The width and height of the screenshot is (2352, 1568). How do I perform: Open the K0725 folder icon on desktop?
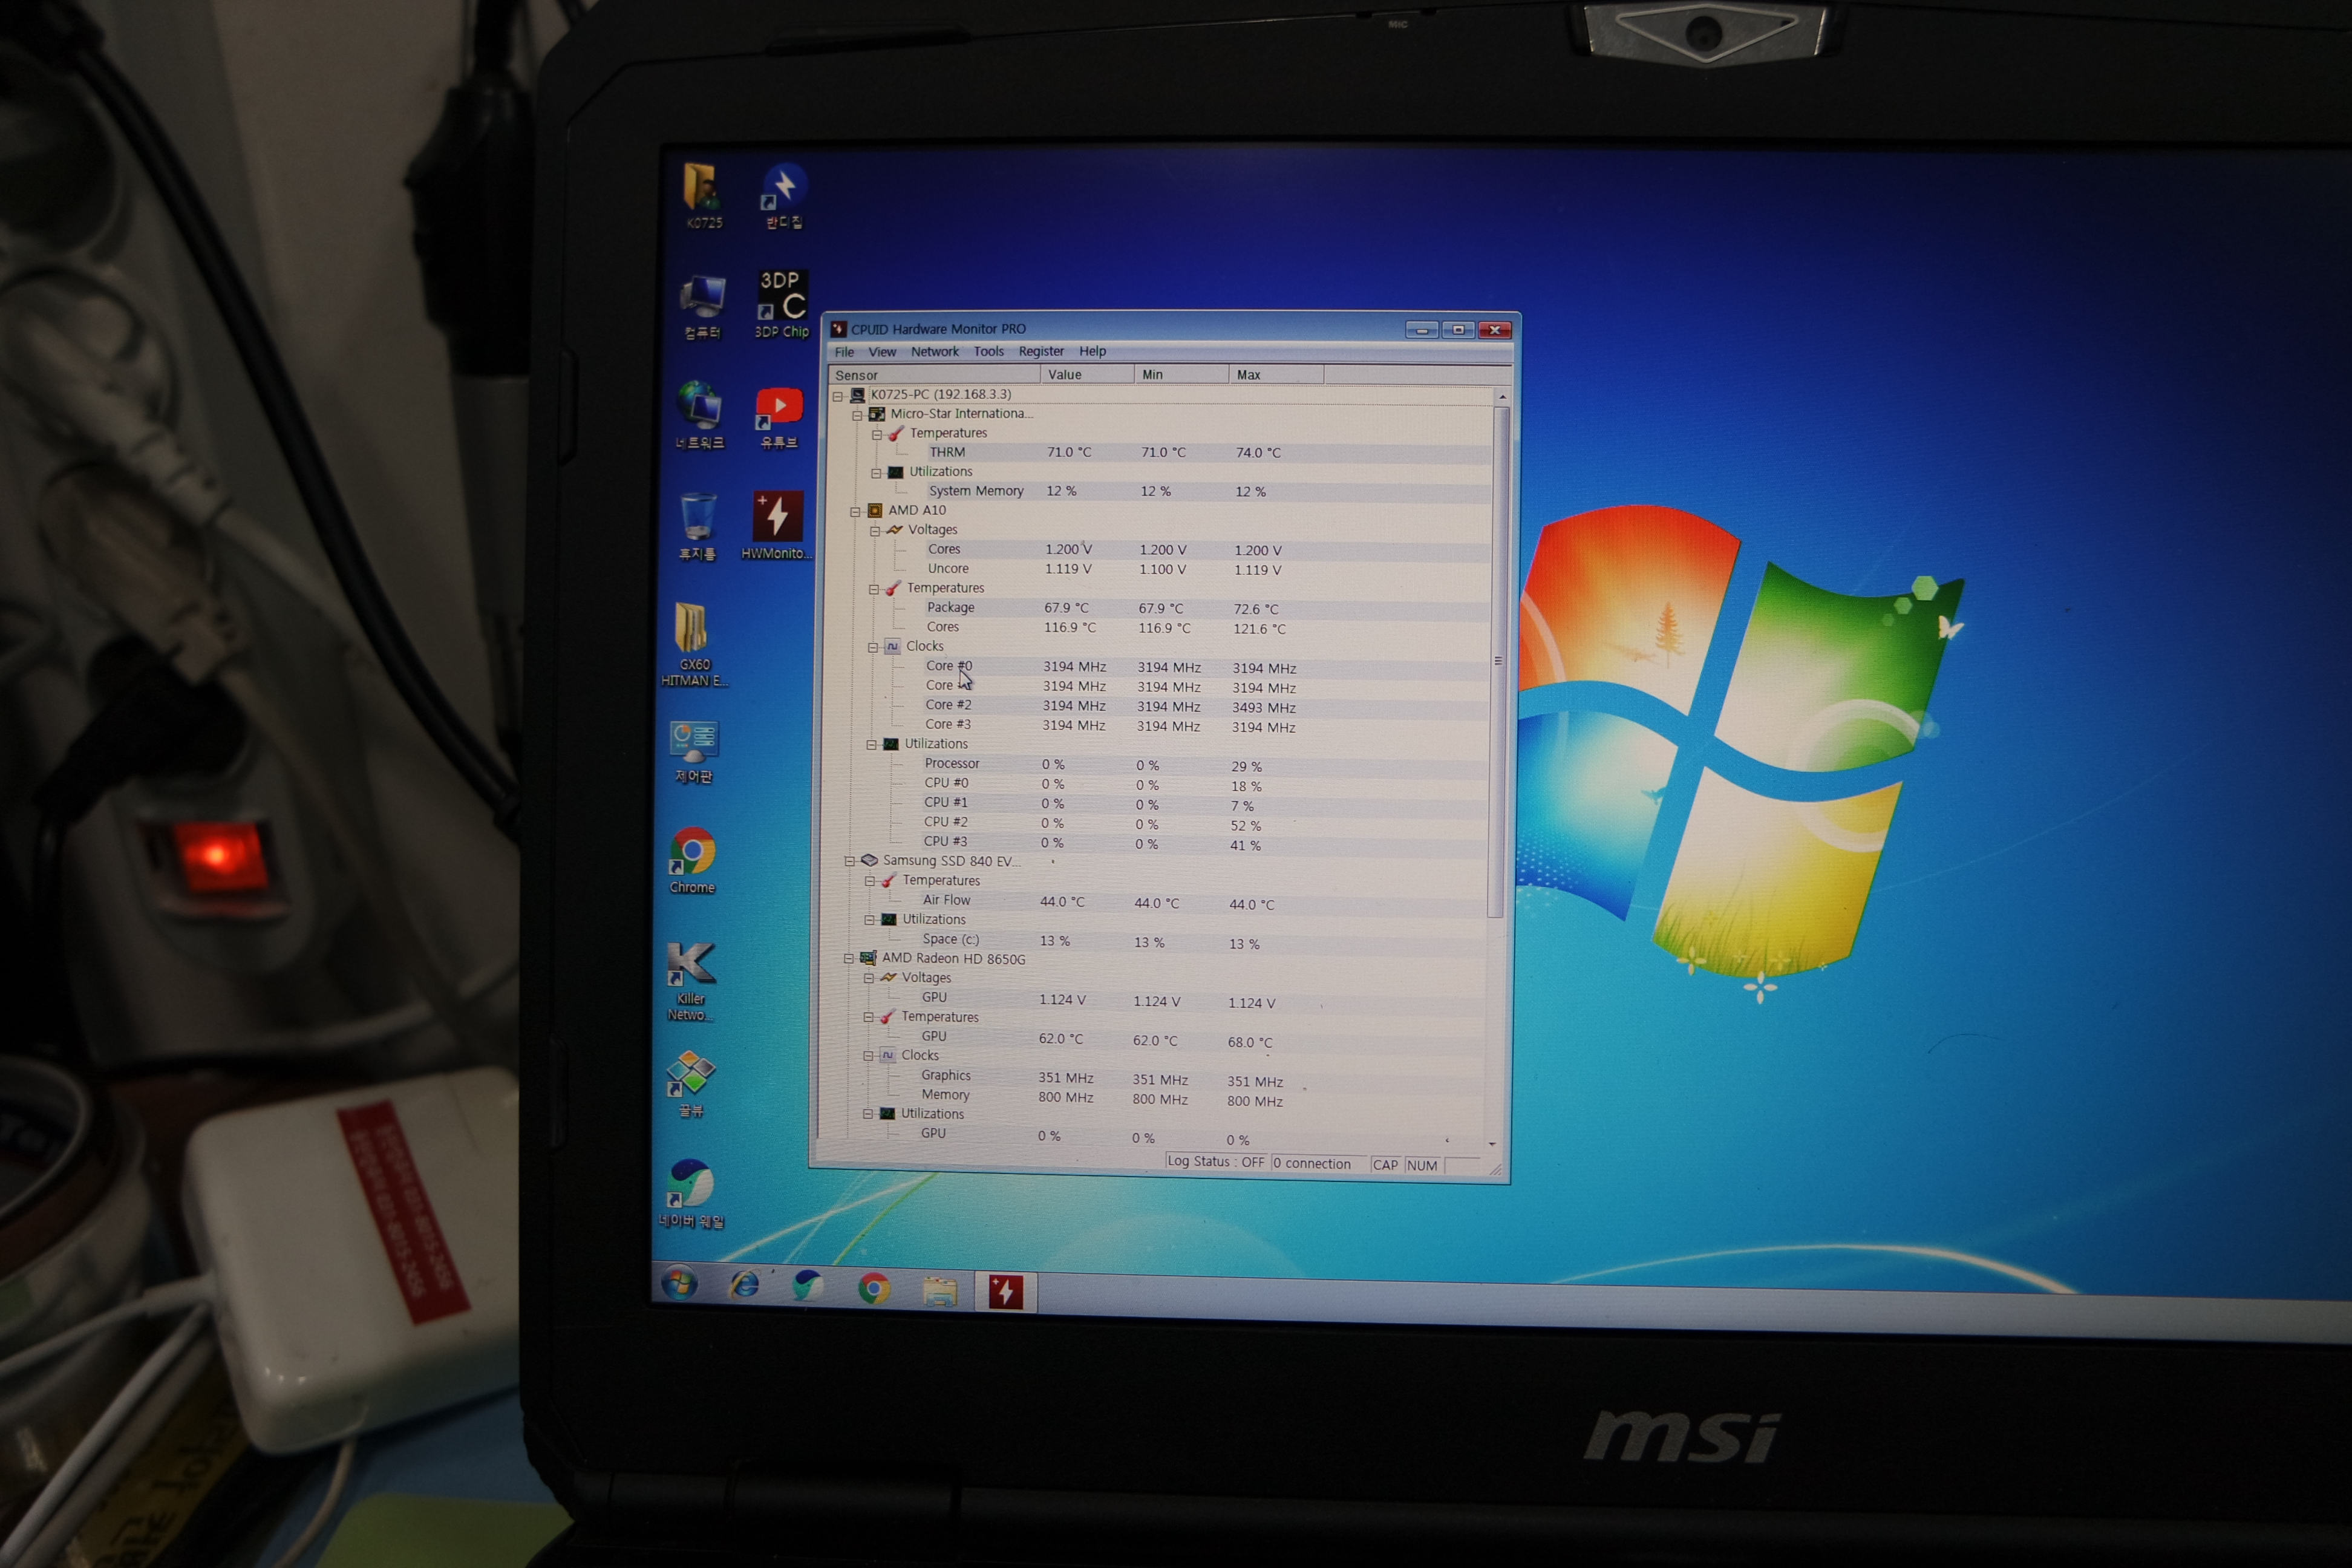[702, 196]
